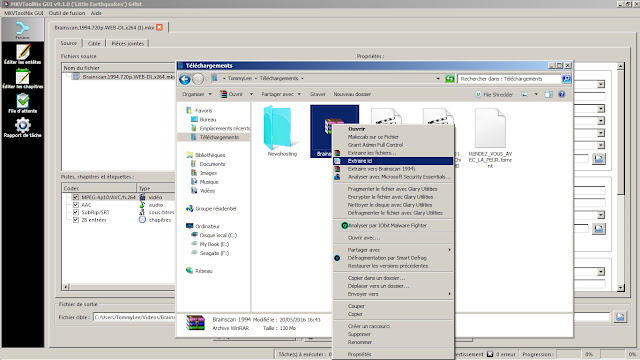This screenshot has width=640, height=360.
Task: Click search field in Téléchargements
Action: point(509,79)
